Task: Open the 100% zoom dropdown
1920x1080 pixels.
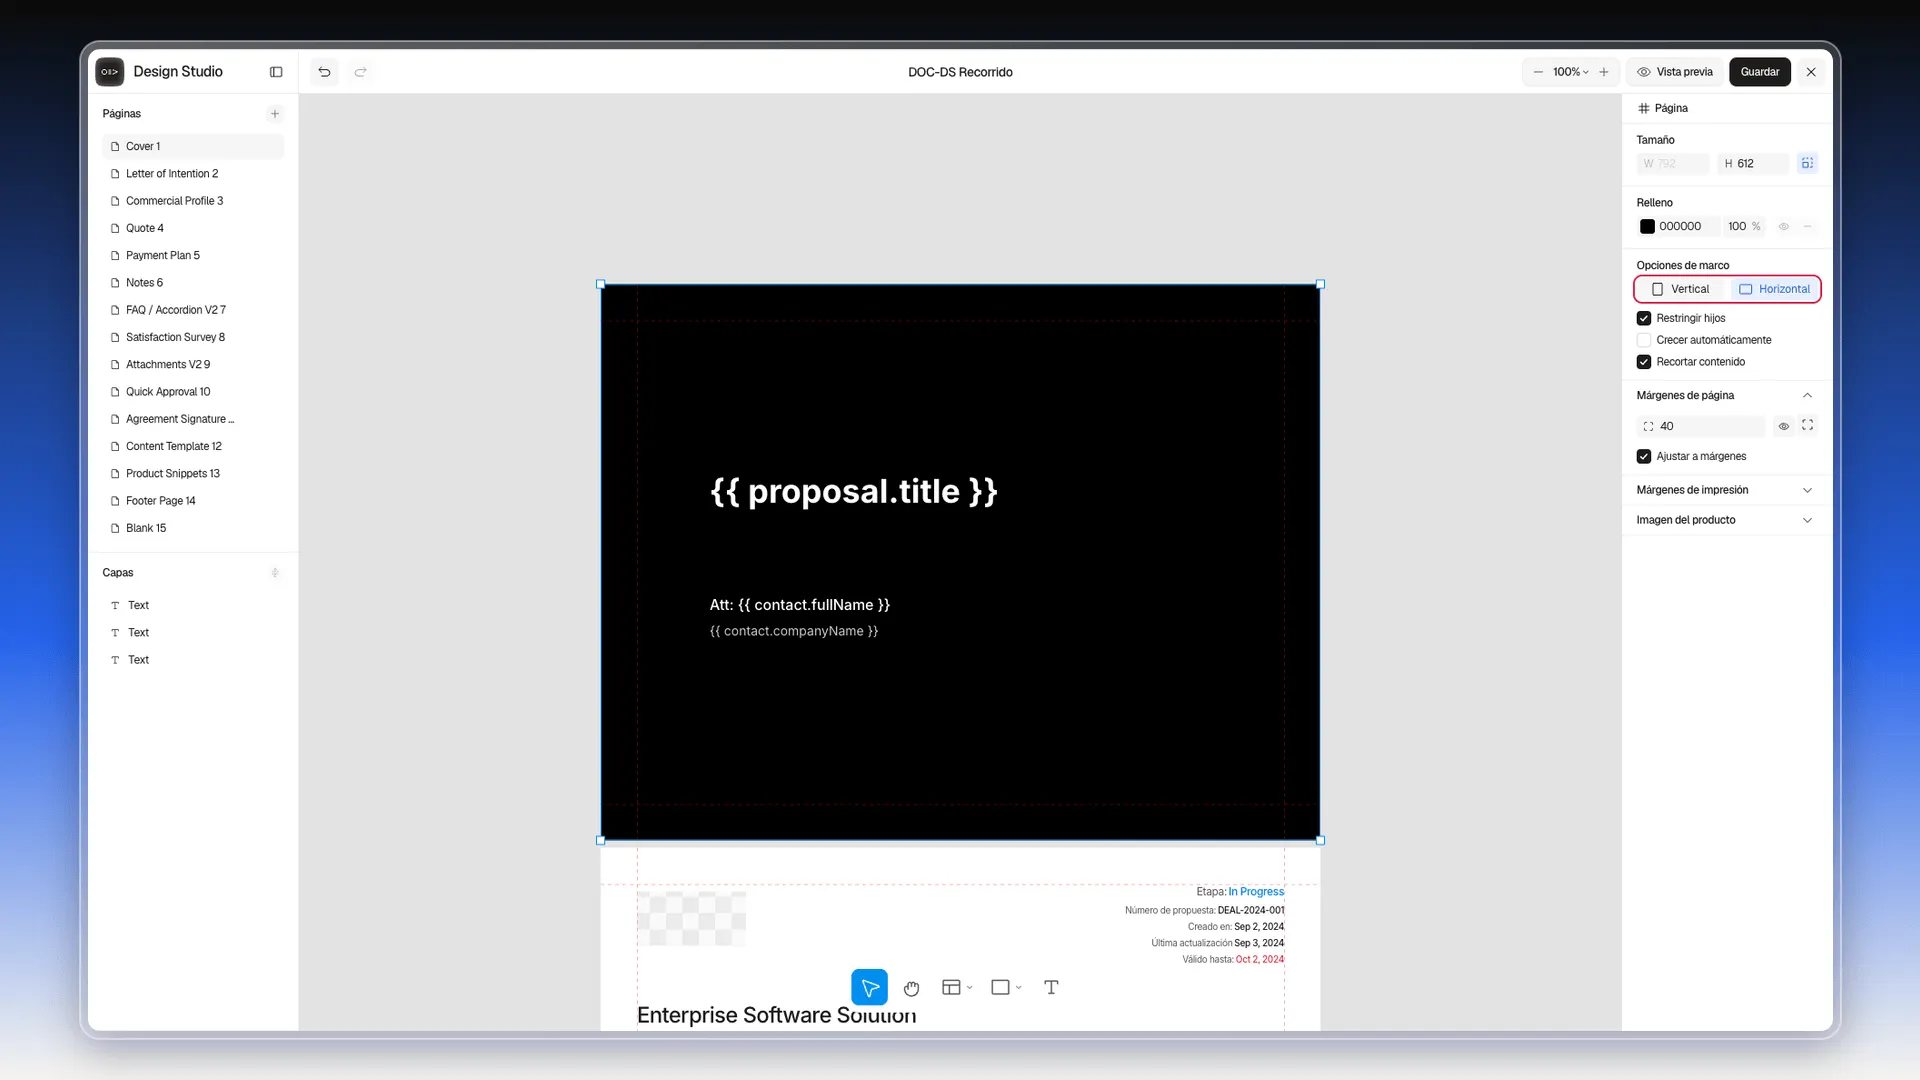Action: click(1571, 72)
